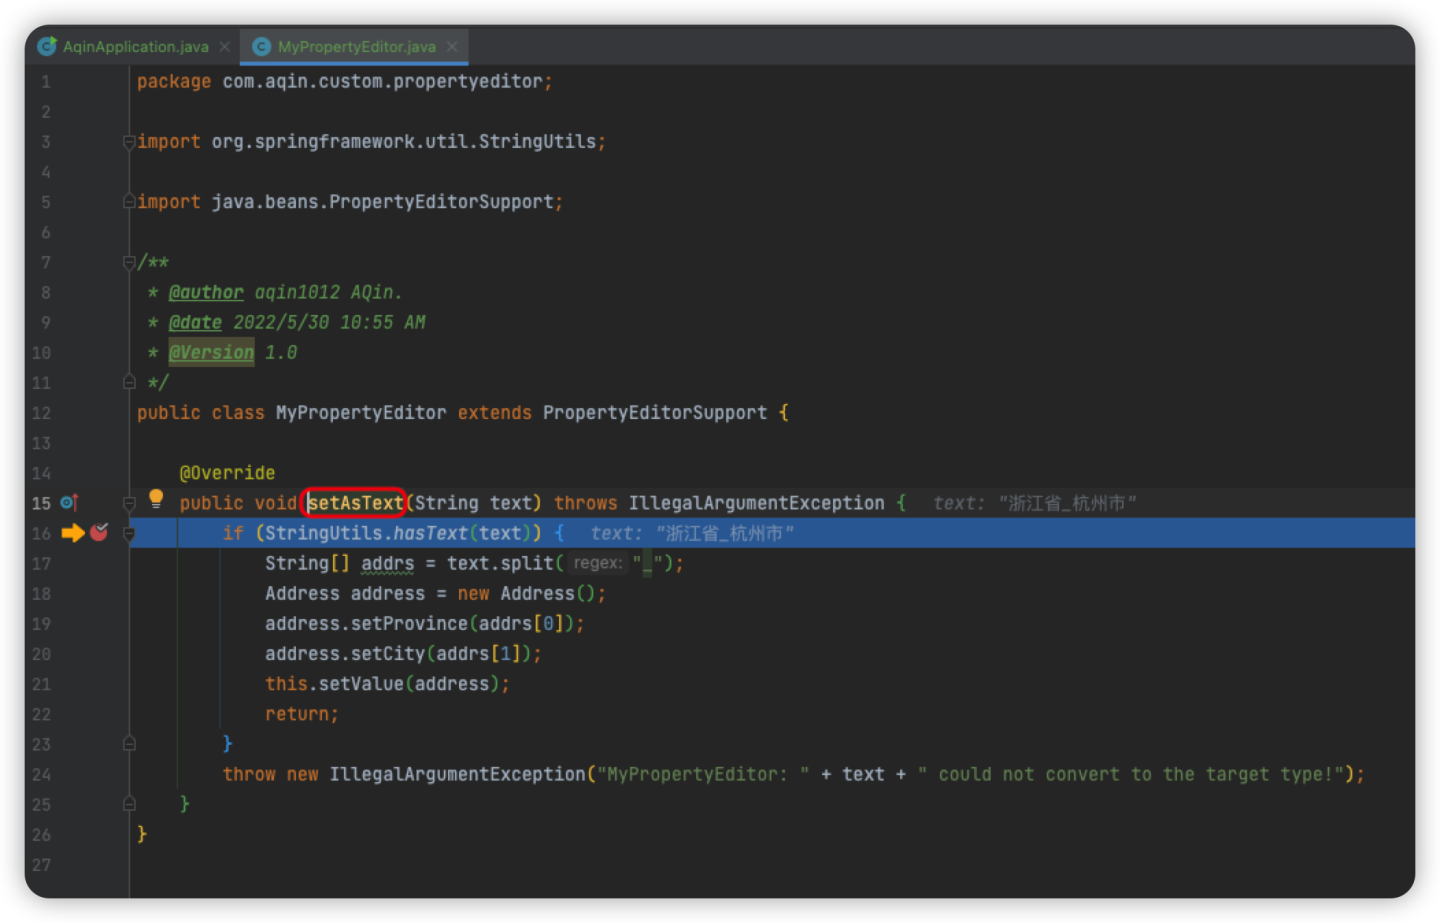
Task: Click the method end fold marker line 25
Action: (x=129, y=804)
